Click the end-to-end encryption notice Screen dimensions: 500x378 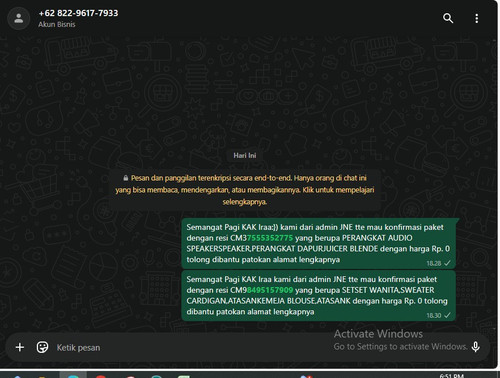[245, 190]
